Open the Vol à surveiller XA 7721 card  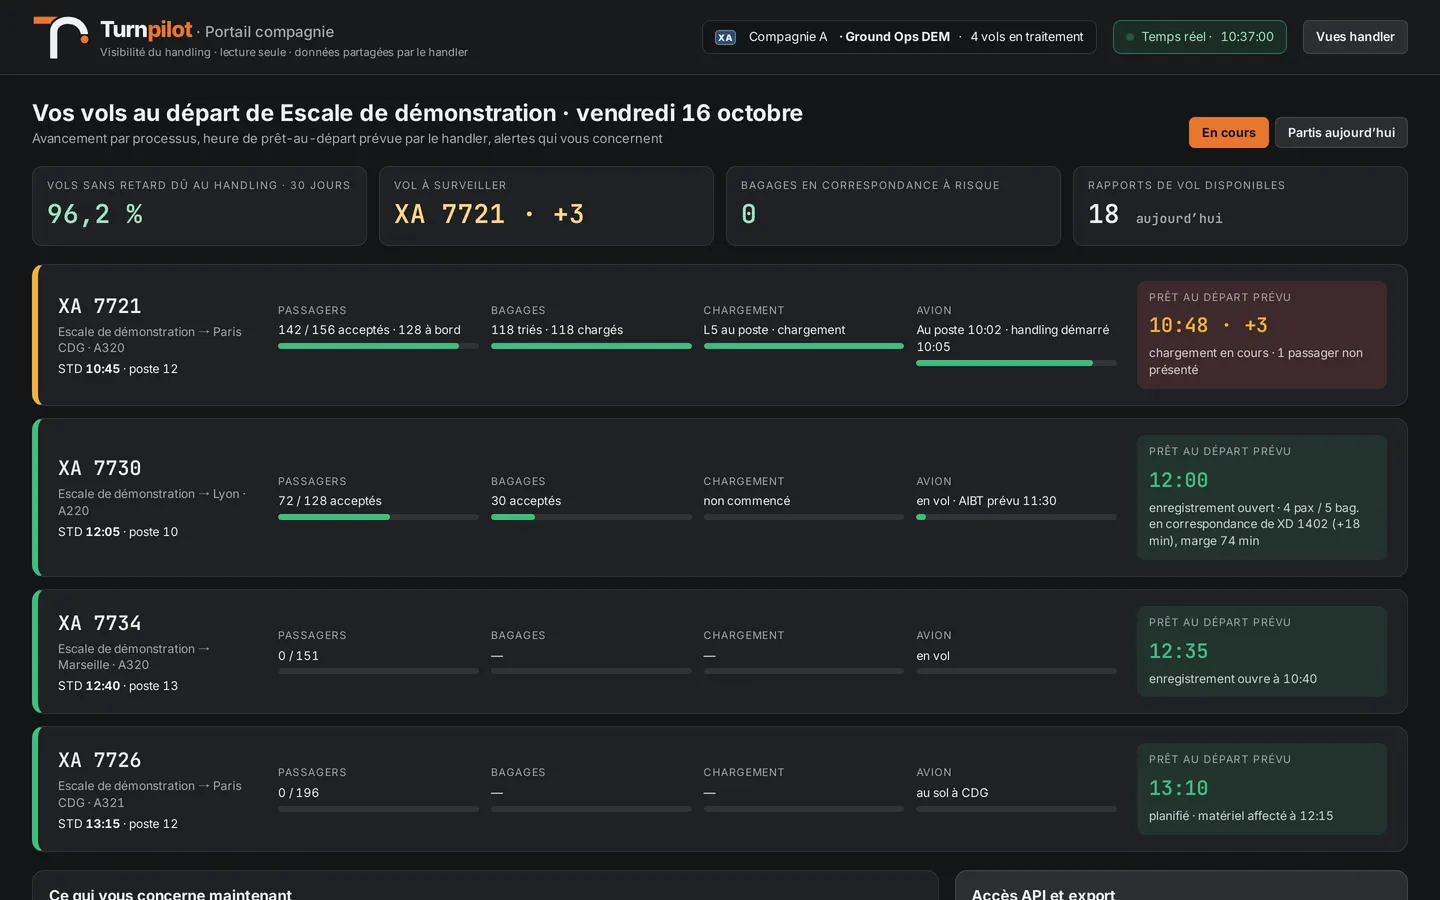point(546,206)
